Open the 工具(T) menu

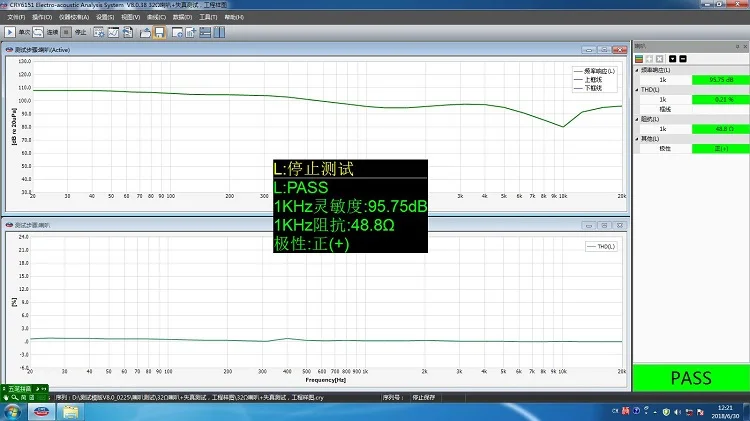pos(208,17)
